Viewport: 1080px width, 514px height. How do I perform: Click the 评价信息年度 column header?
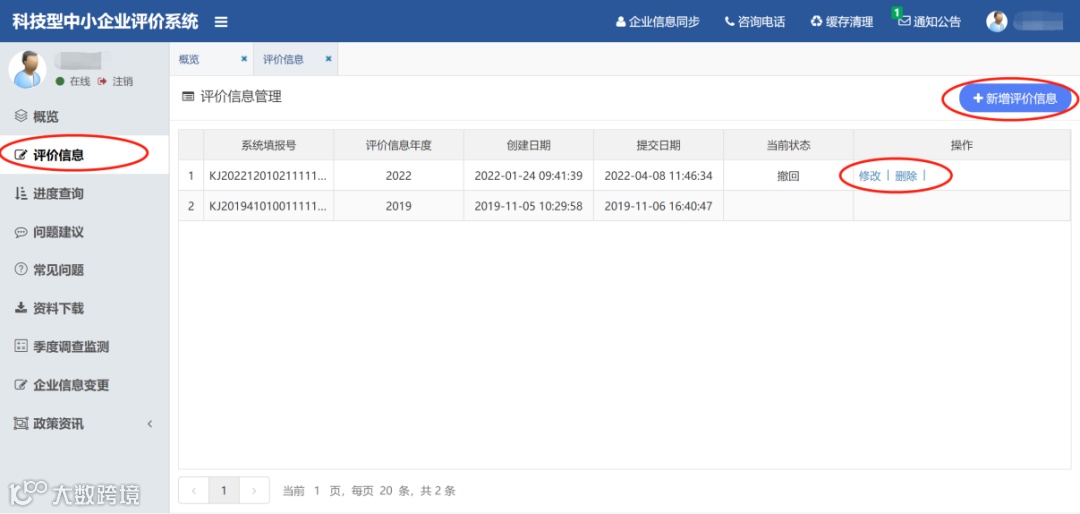399,145
